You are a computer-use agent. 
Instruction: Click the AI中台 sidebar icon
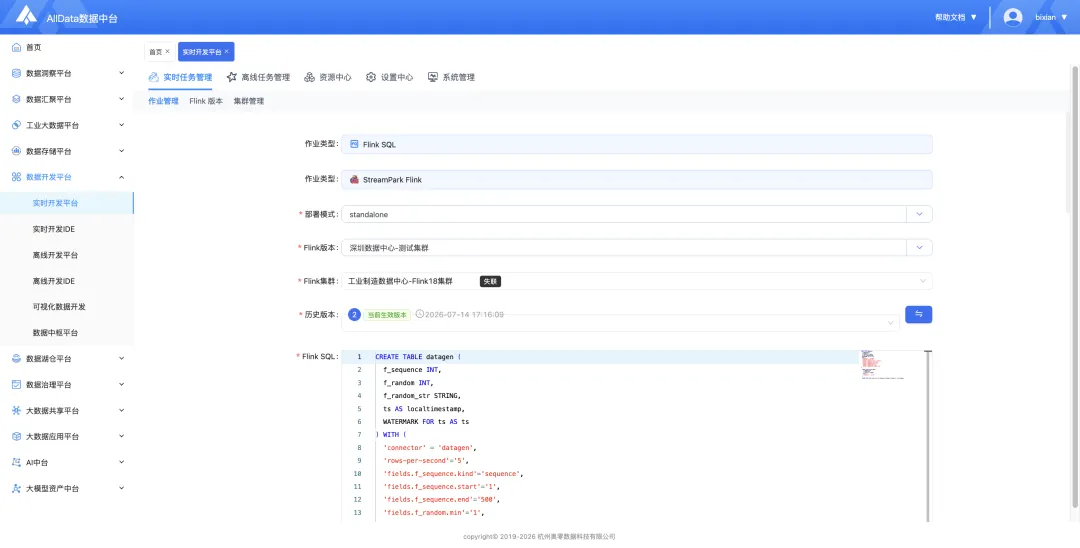(17, 463)
